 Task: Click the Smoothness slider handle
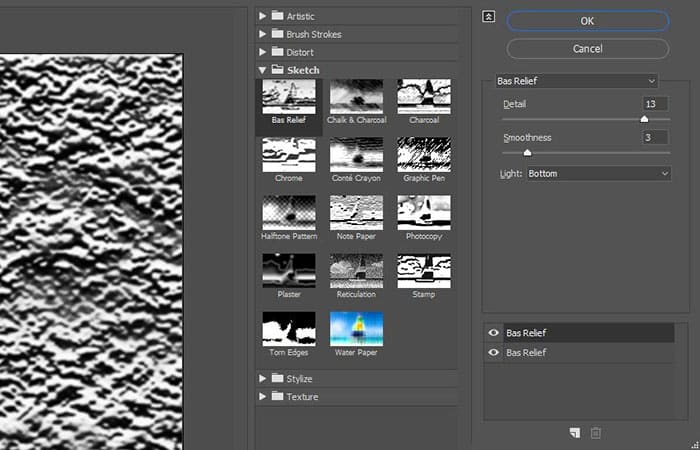(x=527, y=153)
